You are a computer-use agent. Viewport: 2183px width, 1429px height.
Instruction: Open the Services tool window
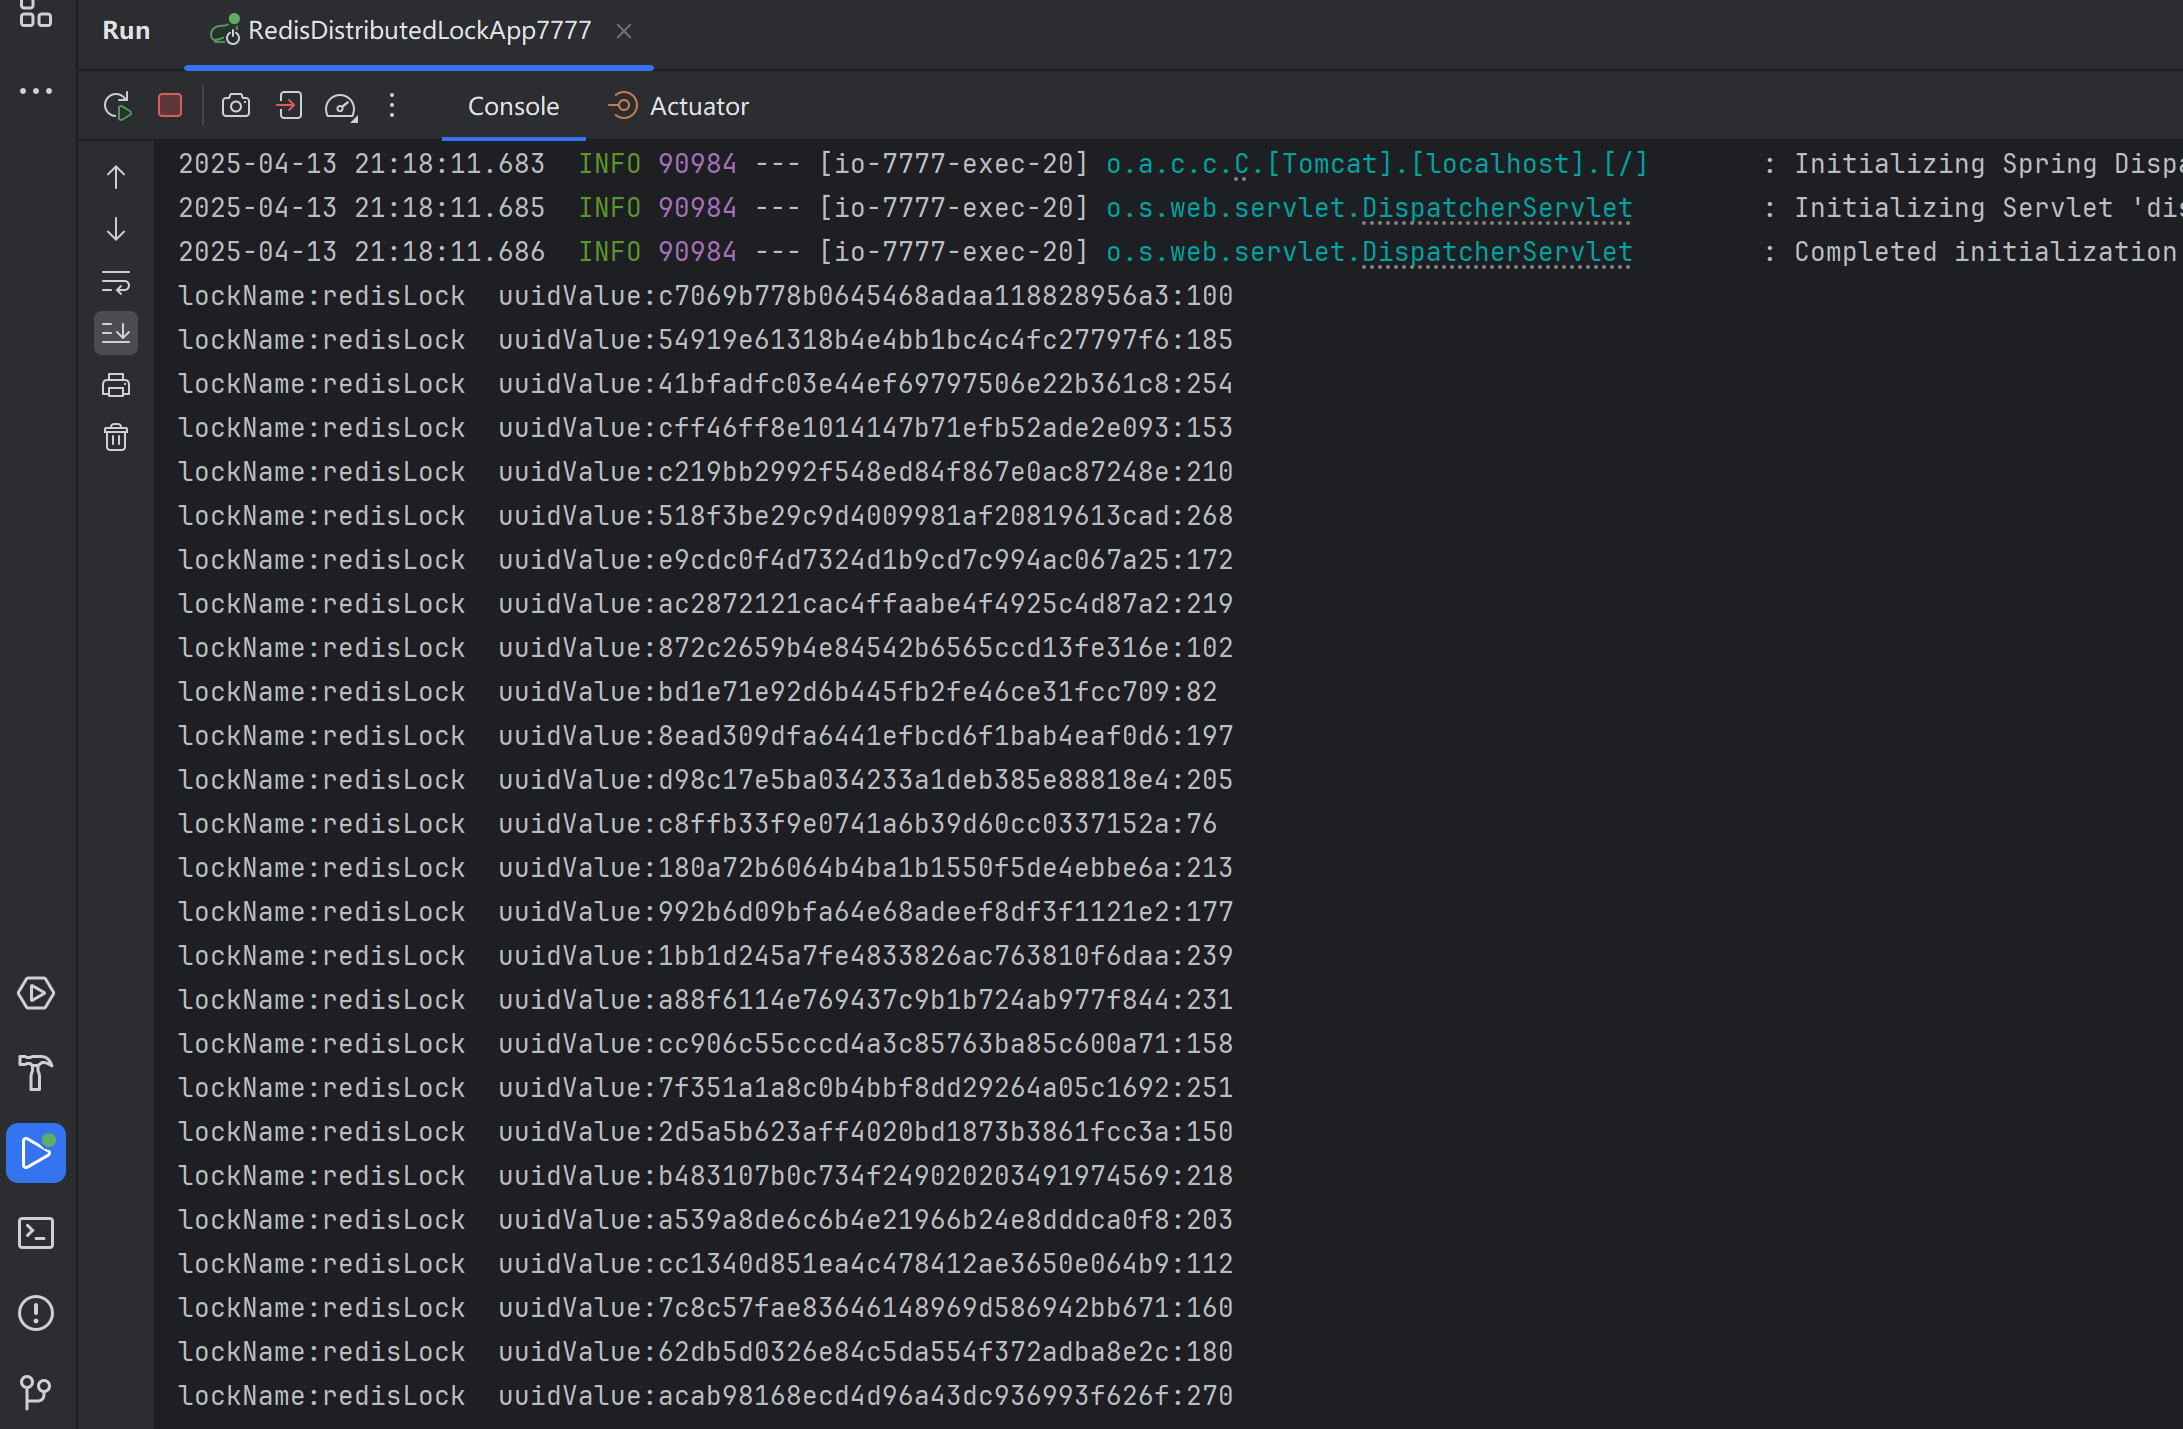[x=36, y=993]
